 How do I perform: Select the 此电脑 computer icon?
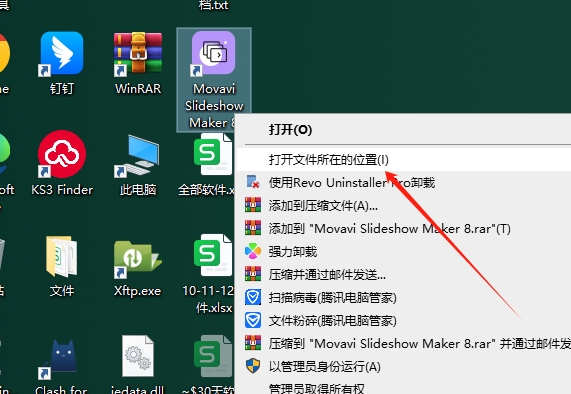tap(138, 156)
